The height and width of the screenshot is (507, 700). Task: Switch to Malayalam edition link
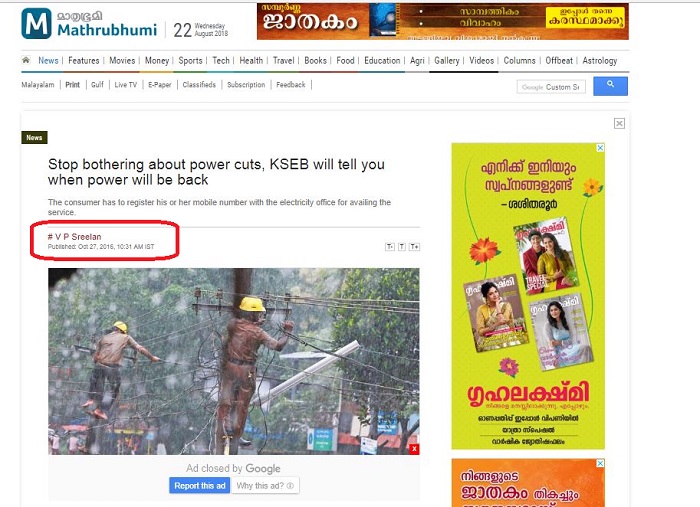(38, 85)
